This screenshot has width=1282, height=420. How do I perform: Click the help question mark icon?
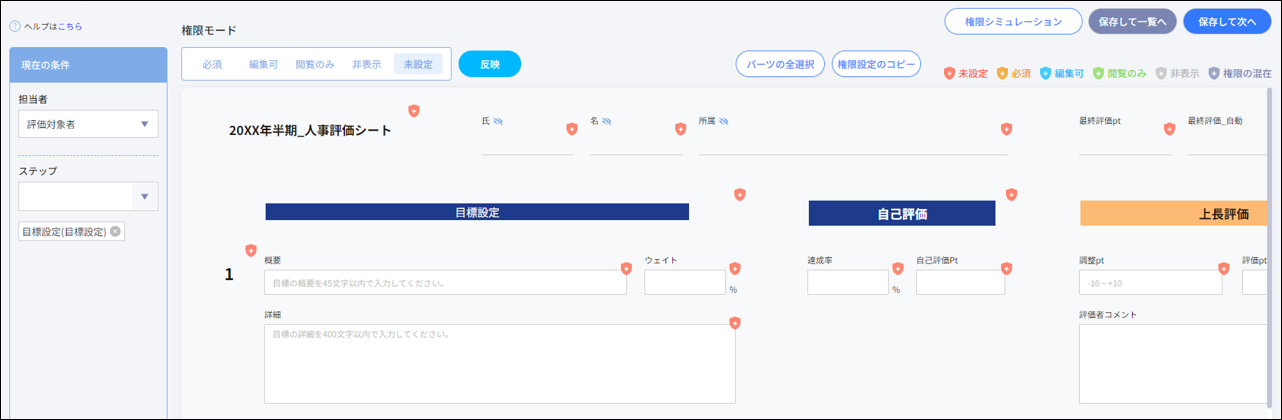15,27
